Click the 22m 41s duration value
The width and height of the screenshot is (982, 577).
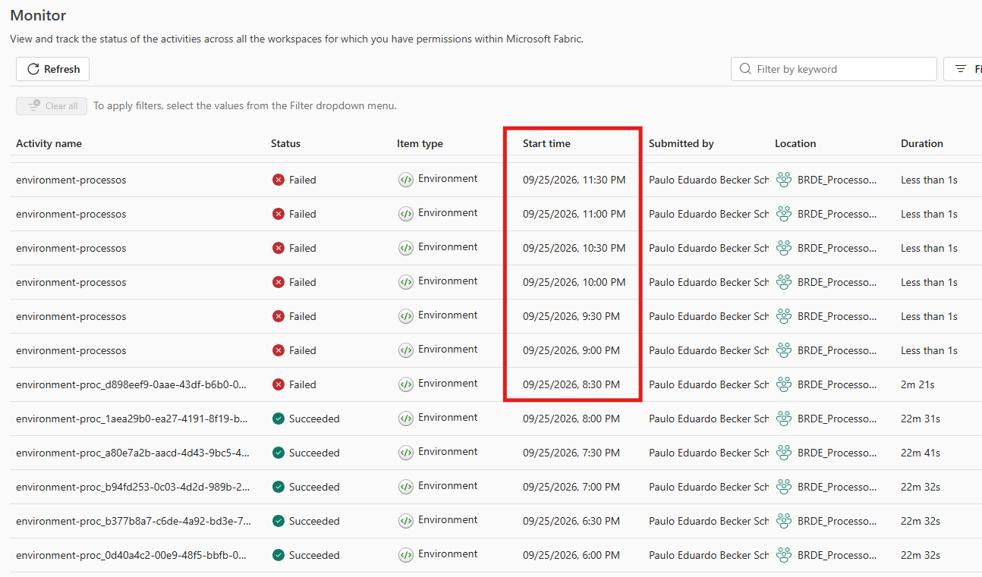921,453
